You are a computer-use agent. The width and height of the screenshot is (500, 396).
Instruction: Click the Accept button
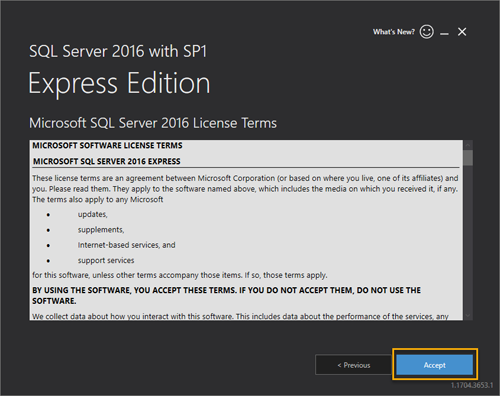tap(435, 365)
